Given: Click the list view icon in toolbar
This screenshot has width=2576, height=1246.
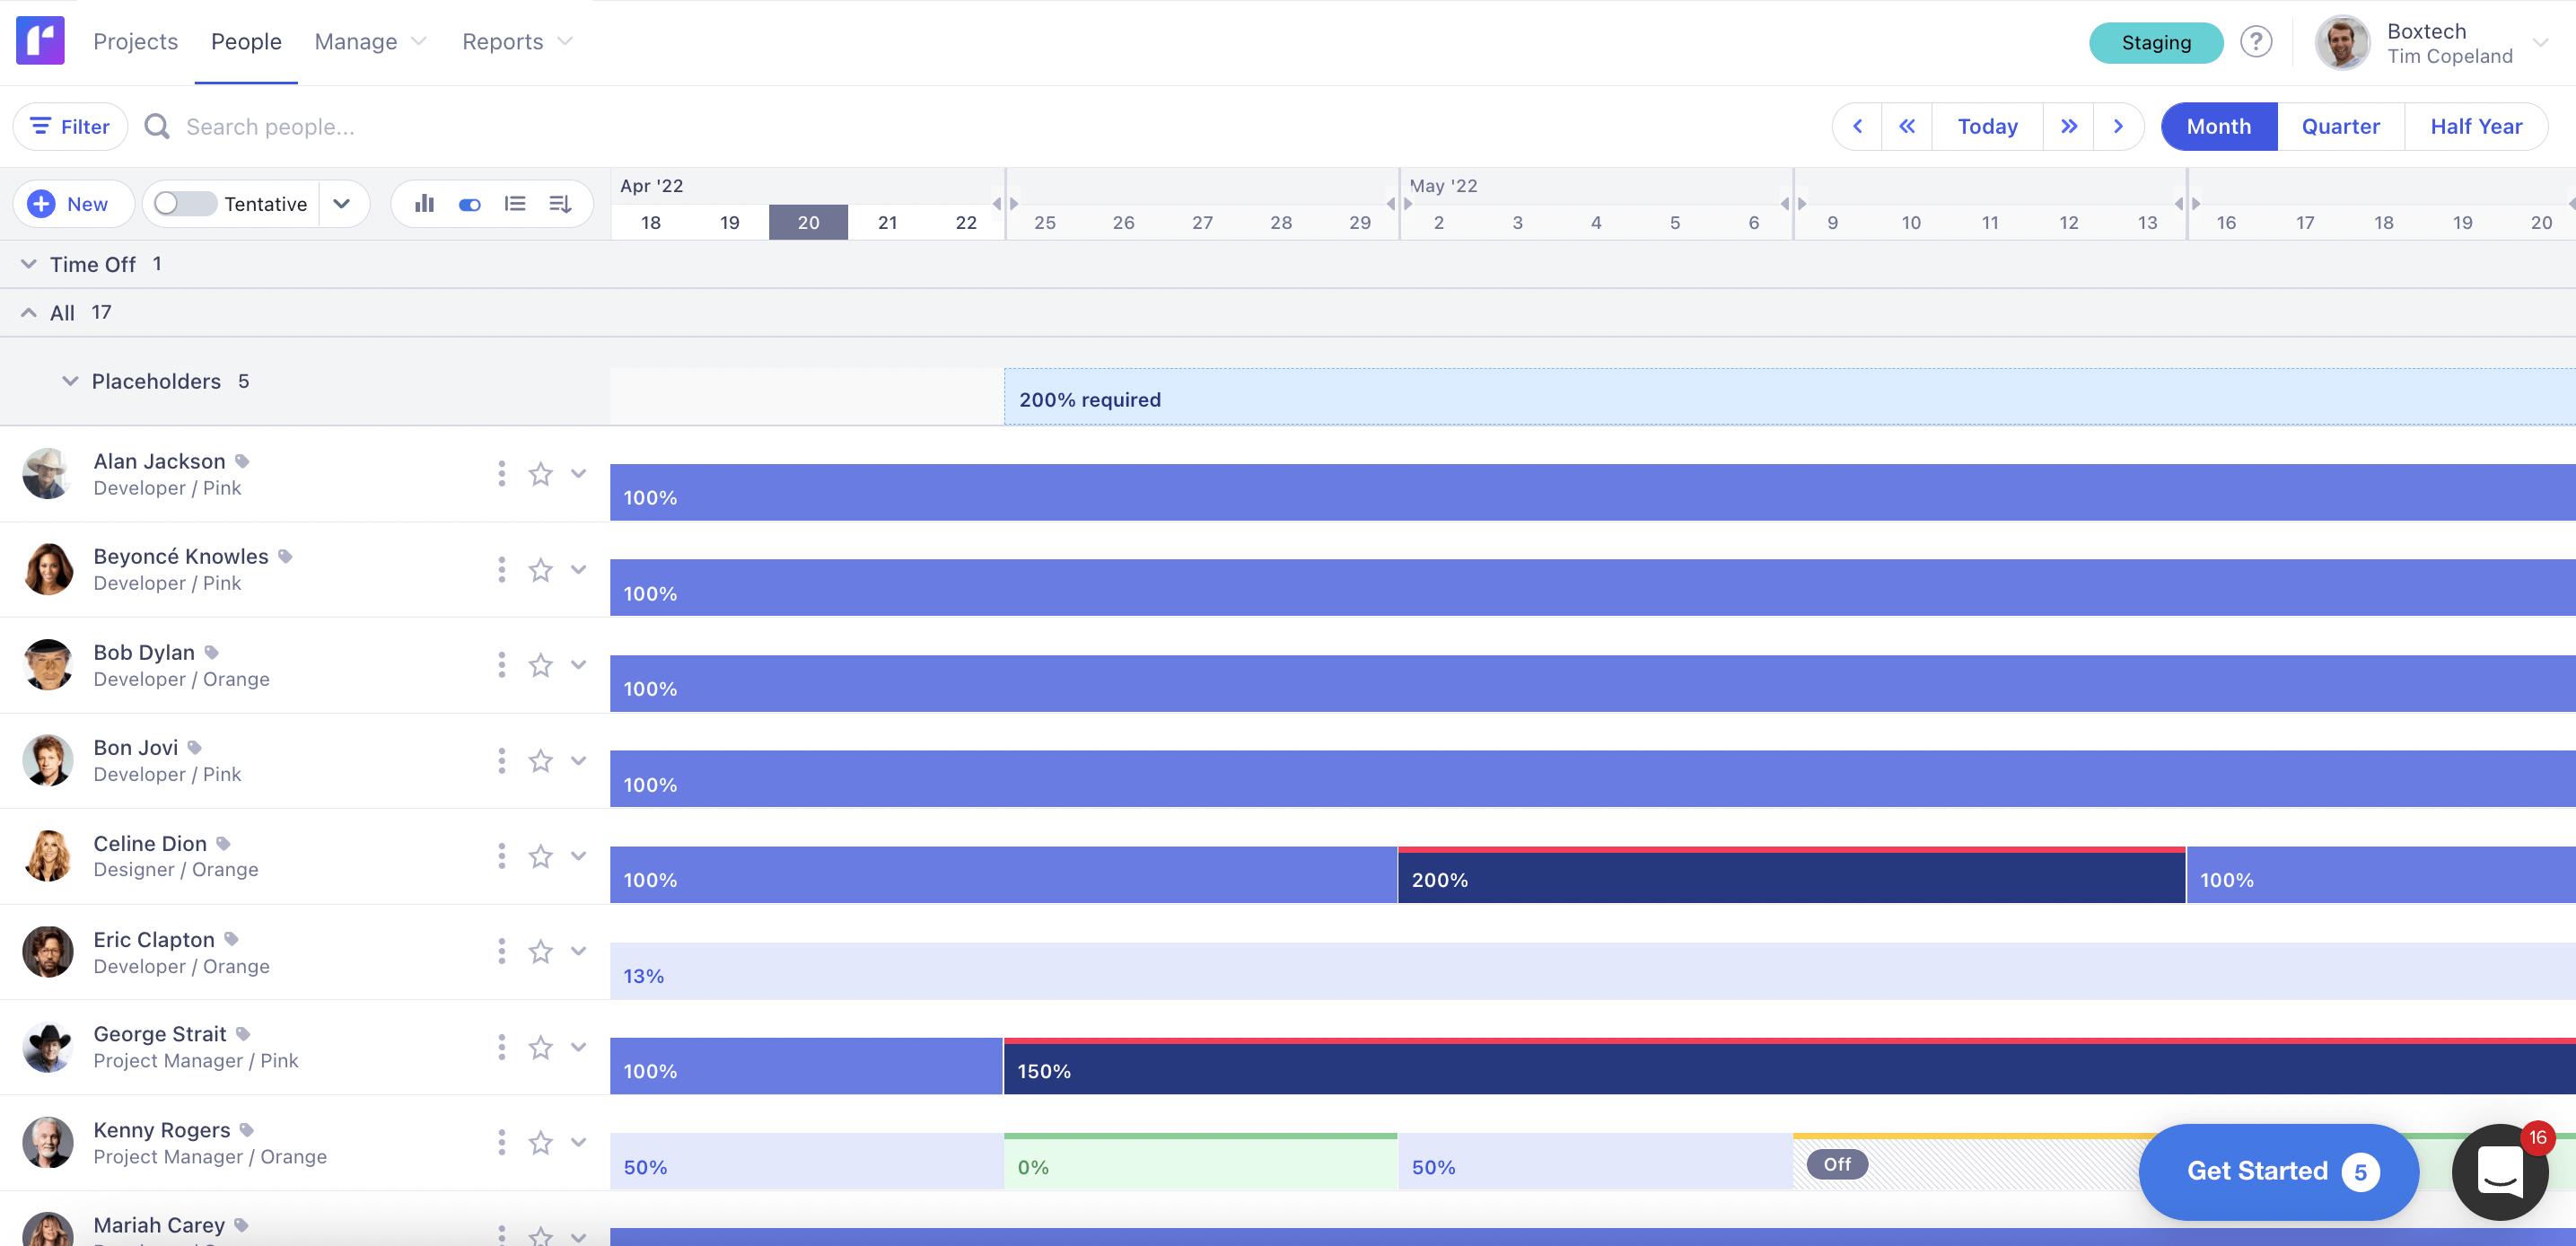Looking at the screenshot, I should (515, 204).
